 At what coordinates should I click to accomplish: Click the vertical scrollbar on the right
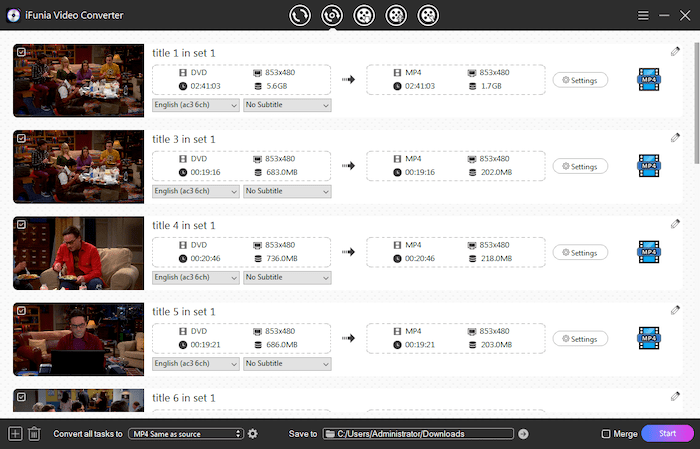(x=695, y=100)
